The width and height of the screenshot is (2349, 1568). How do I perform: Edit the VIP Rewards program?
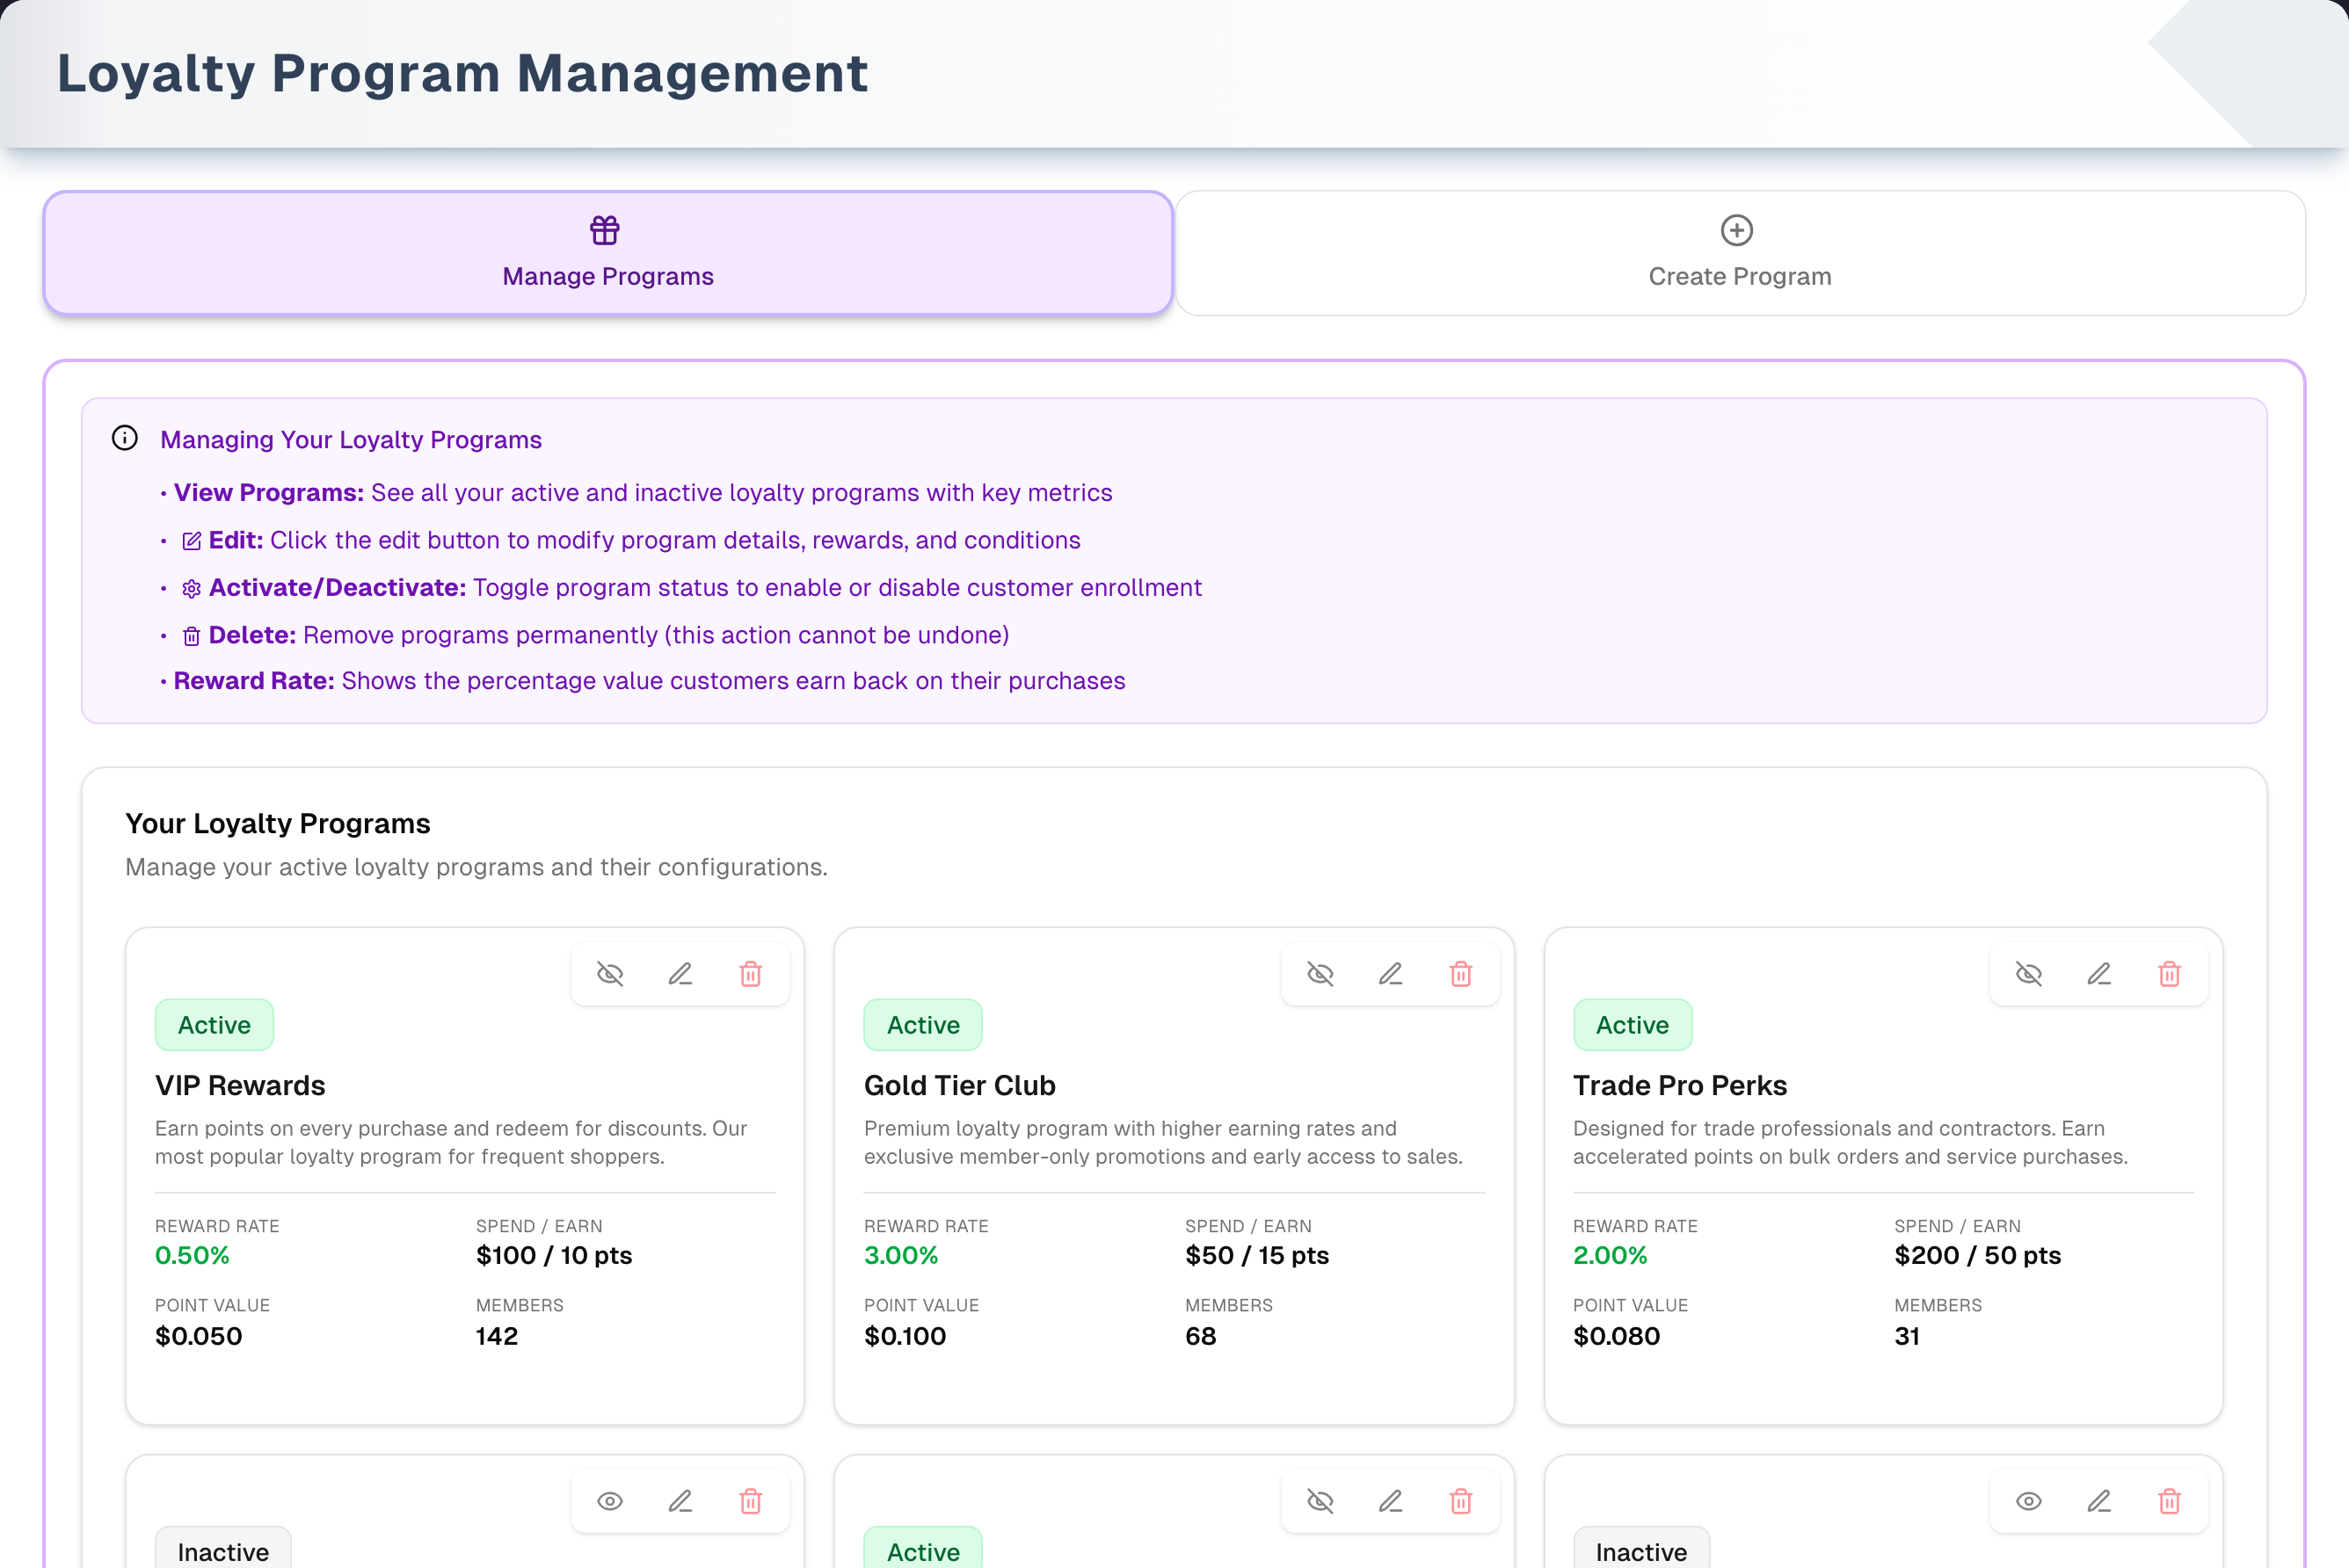pyautogui.click(x=680, y=974)
